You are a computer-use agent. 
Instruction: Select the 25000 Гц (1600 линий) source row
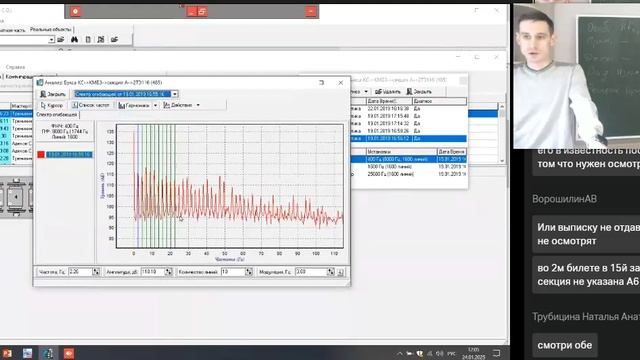coord(408,174)
